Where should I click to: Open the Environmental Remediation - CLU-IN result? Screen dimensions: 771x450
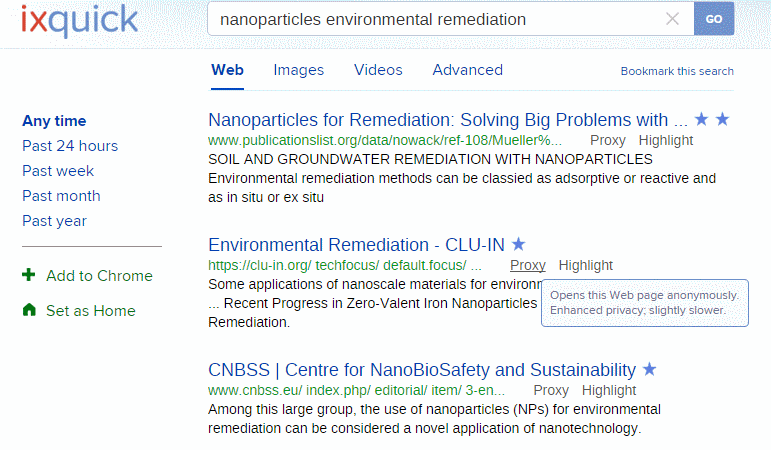tap(356, 244)
